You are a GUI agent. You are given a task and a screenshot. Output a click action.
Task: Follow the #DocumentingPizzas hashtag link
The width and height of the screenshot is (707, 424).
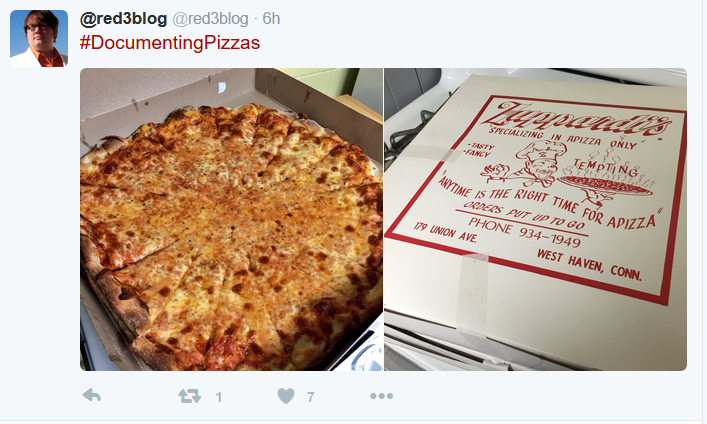[170, 43]
